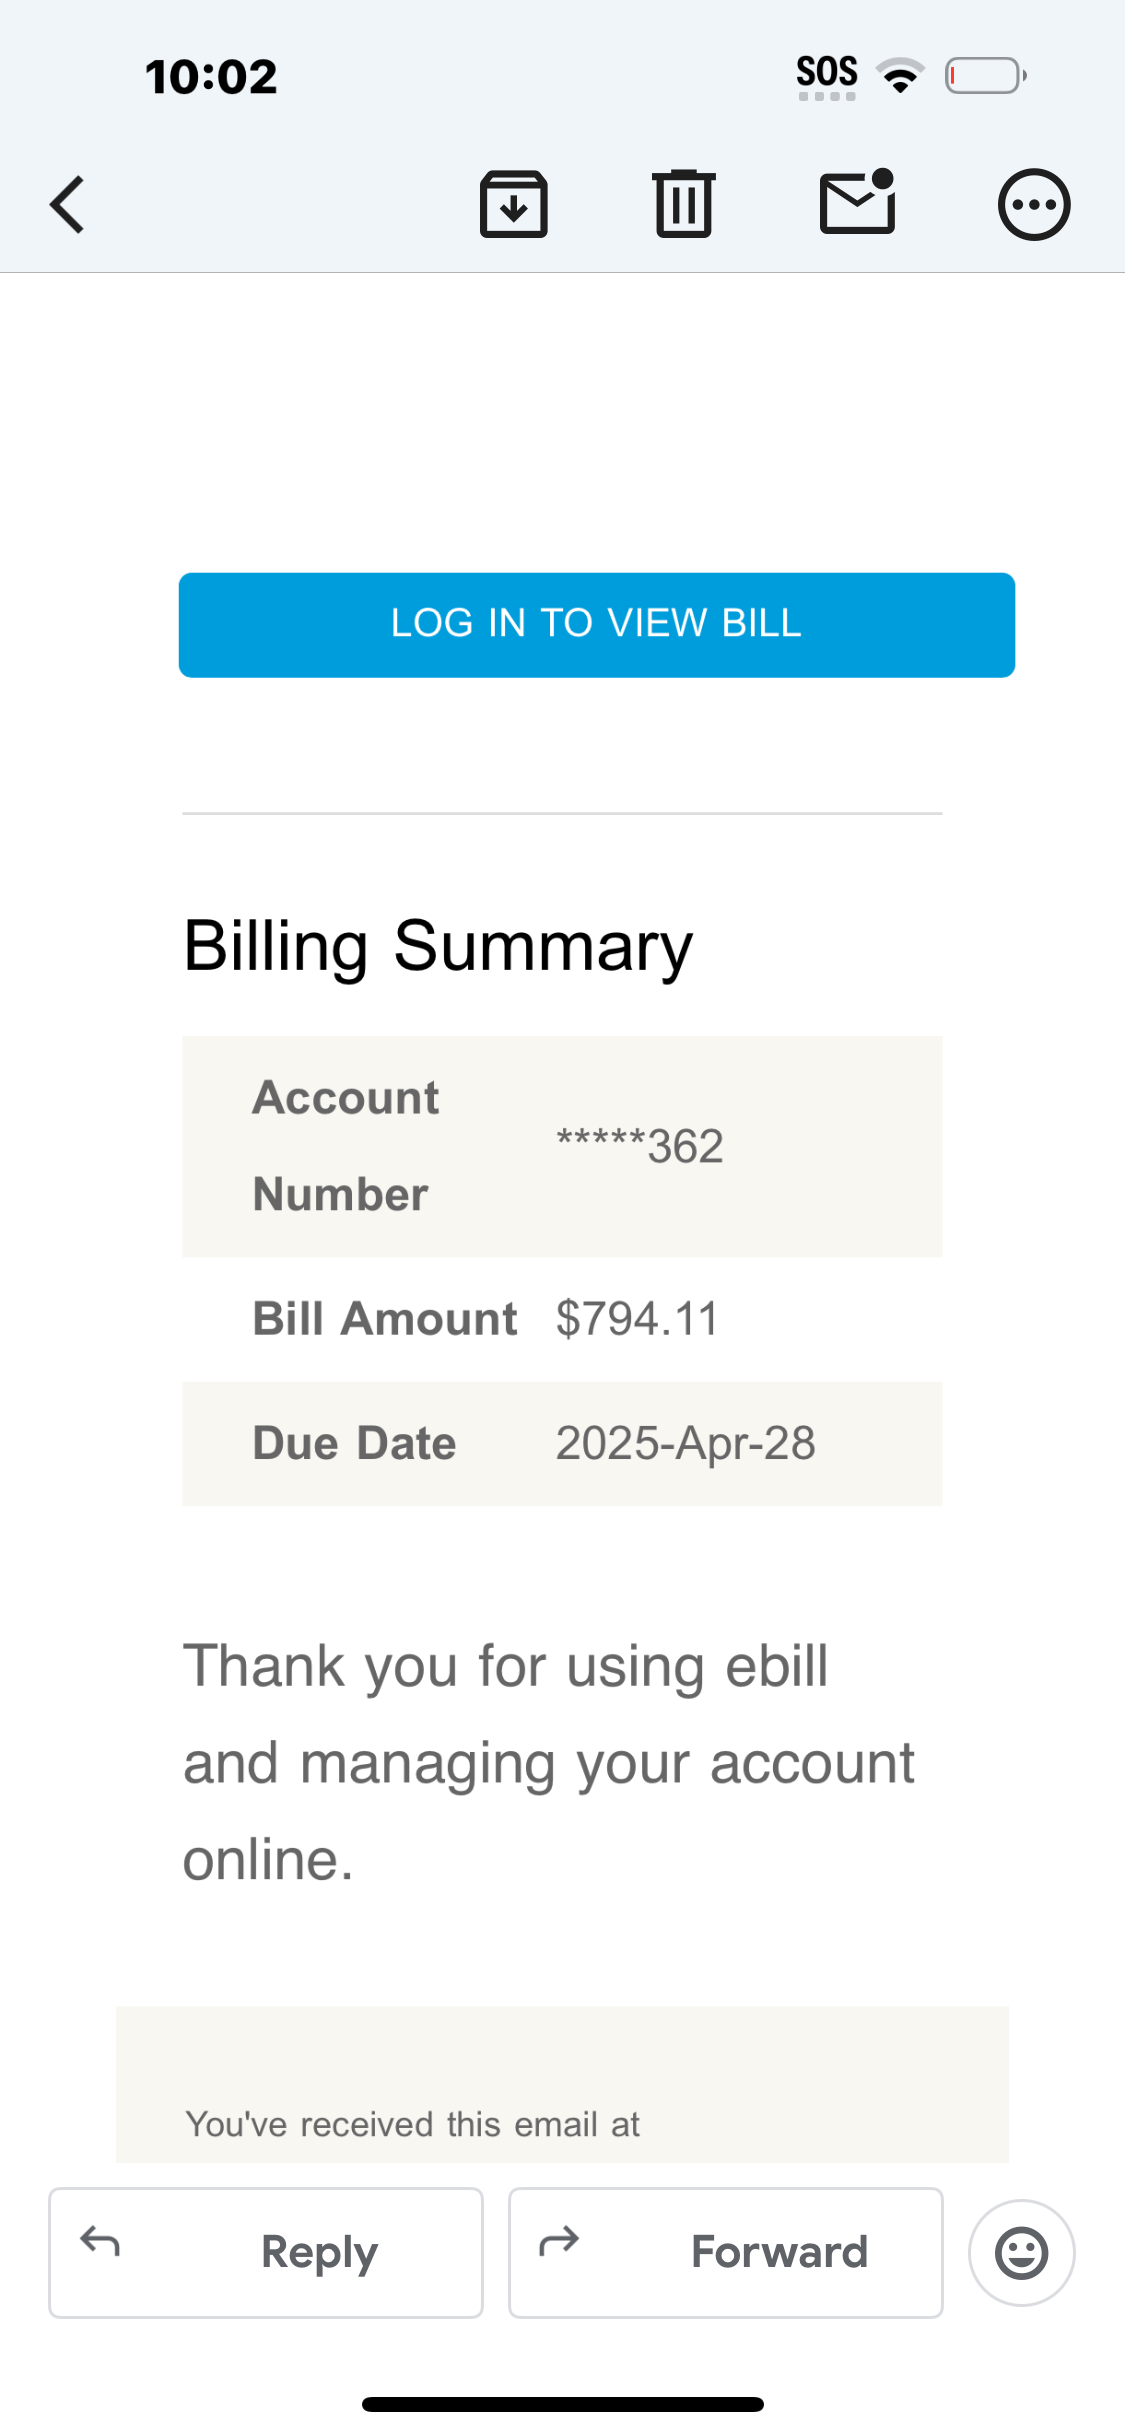
Task: Tap the due date 2025-Apr-28
Action: (685, 1444)
